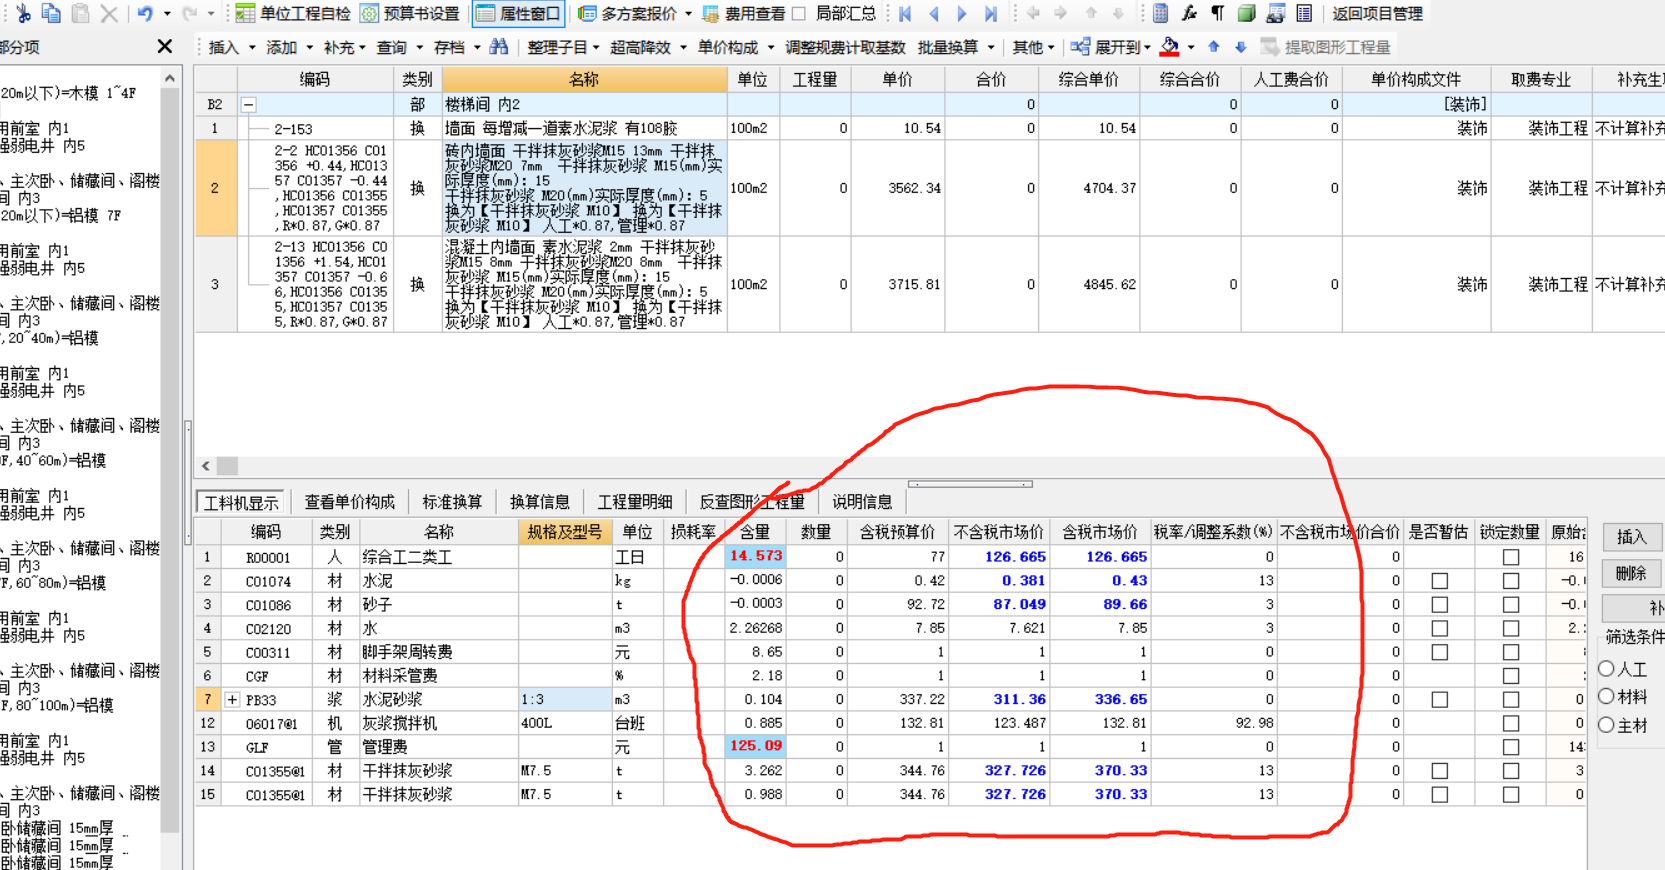Open the calculator icon
Screen dimensions: 1665x870
point(1160,14)
